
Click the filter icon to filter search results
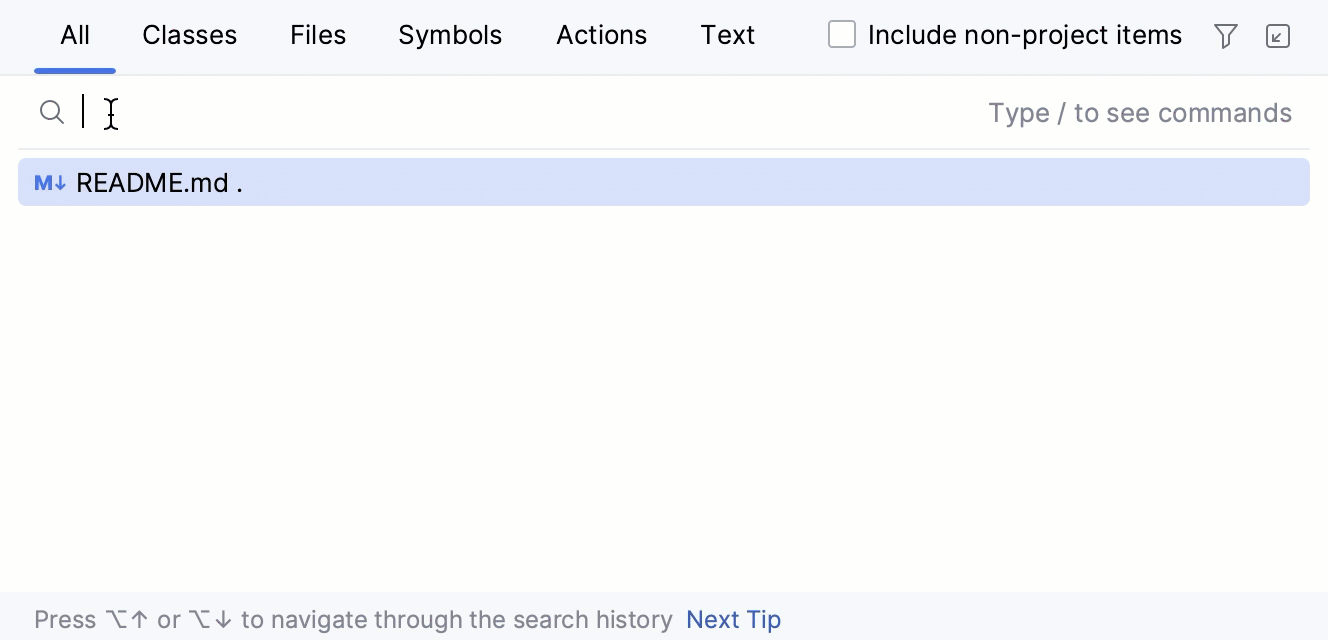tap(1226, 36)
